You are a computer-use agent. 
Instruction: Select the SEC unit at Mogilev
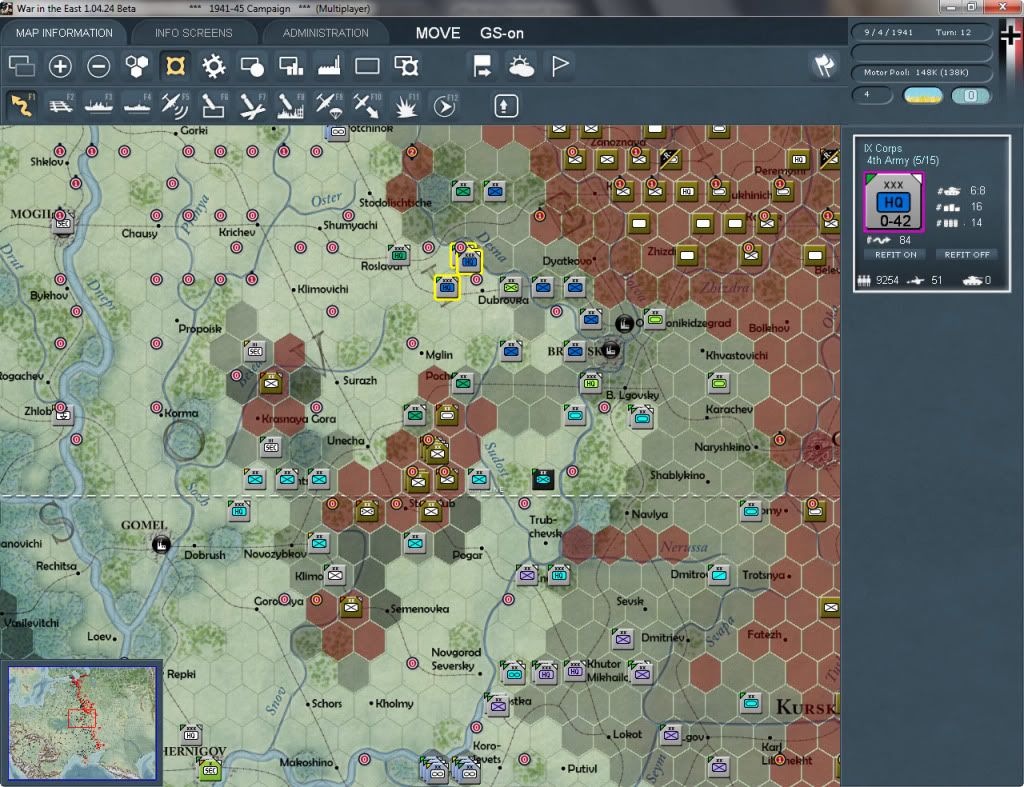tap(63, 223)
